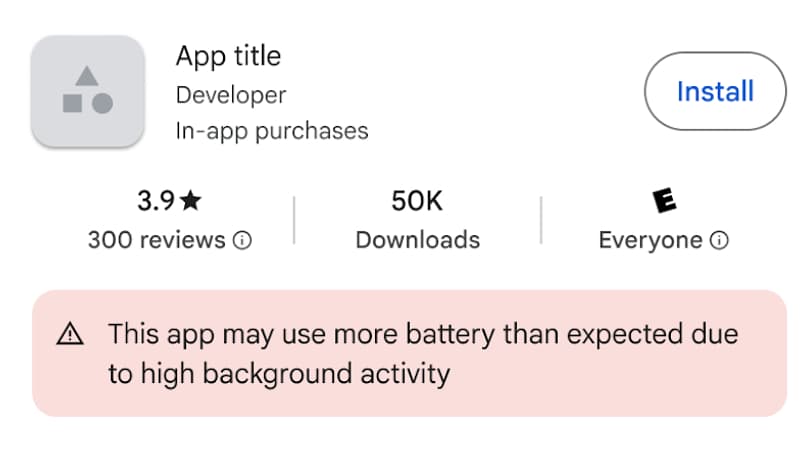Click the E content rating icon

663,201
